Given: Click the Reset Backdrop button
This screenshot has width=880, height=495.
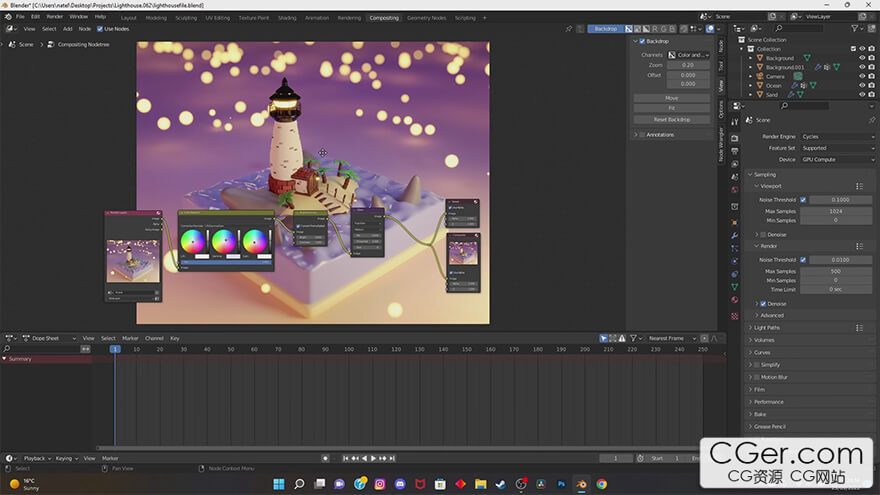Looking at the screenshot, I should tap(672, 120).
